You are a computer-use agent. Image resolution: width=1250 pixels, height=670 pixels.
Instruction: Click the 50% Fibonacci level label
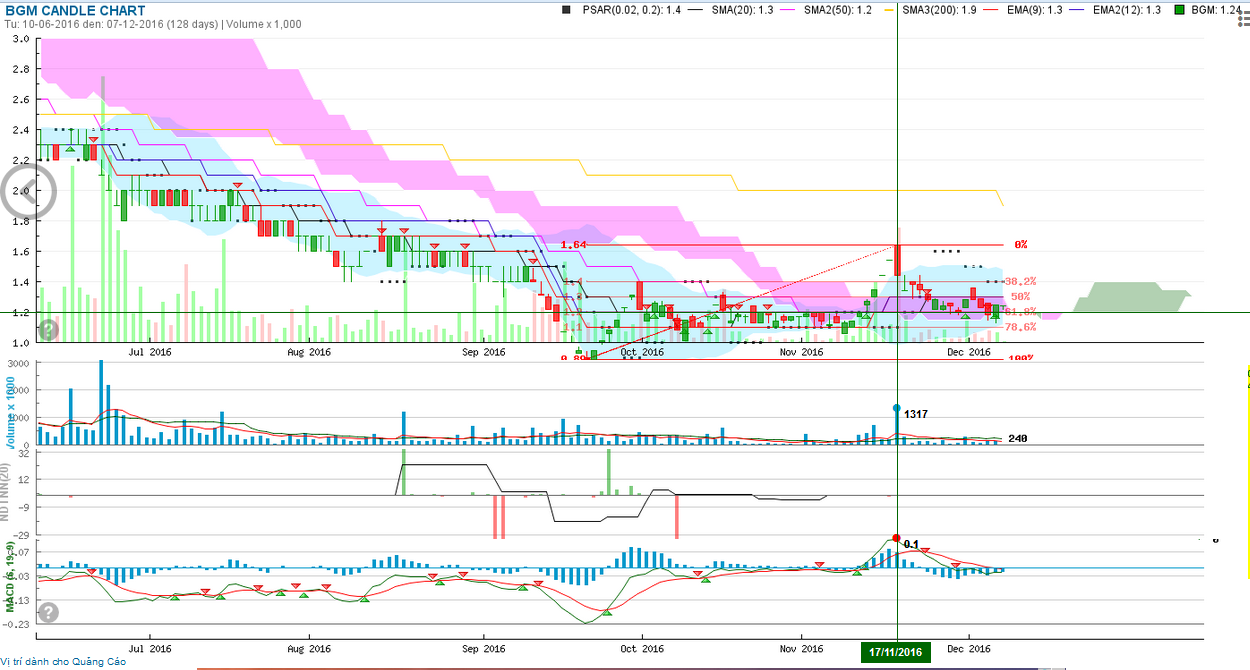tap(1020, 296)
